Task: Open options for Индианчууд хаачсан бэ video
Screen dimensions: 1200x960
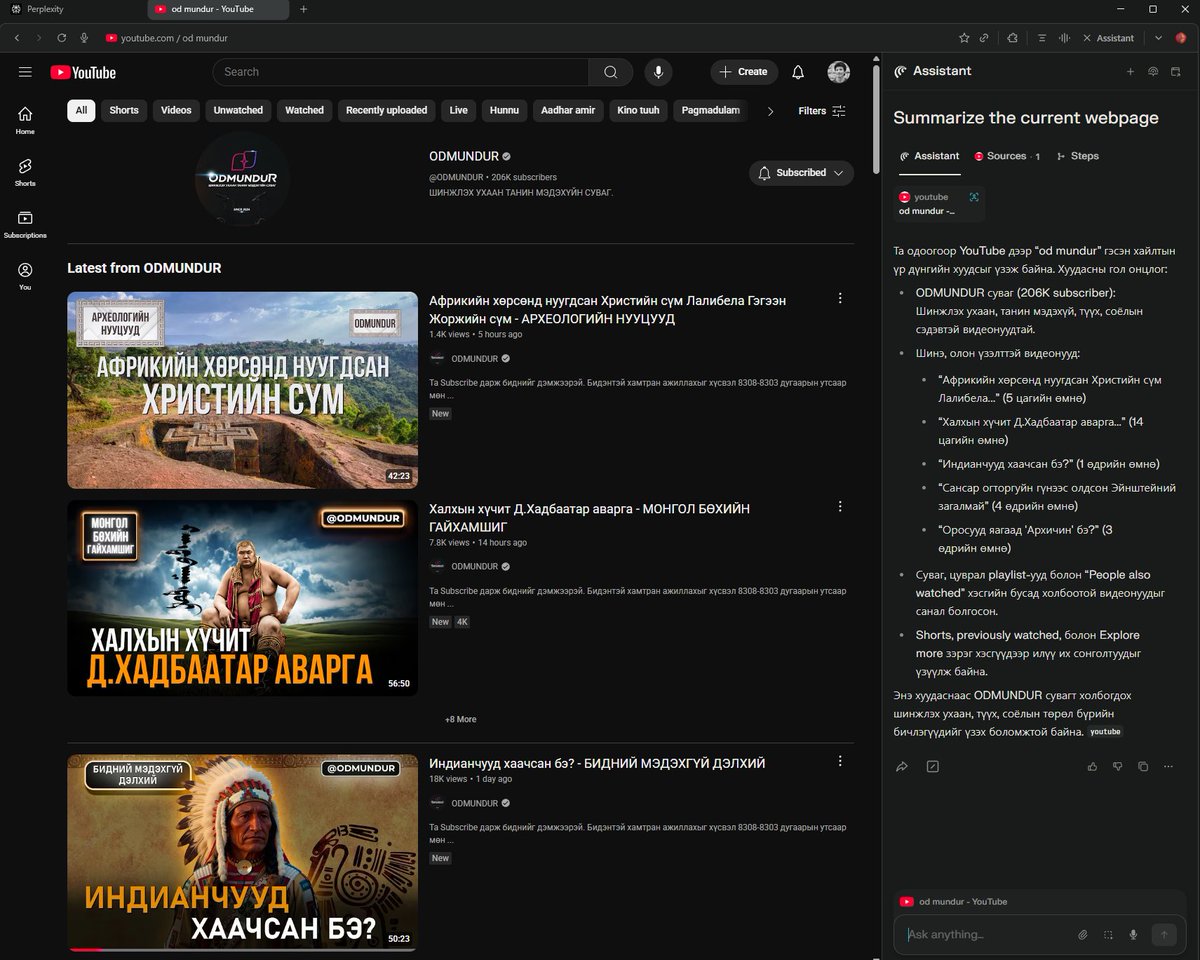Action: [840, 761]
